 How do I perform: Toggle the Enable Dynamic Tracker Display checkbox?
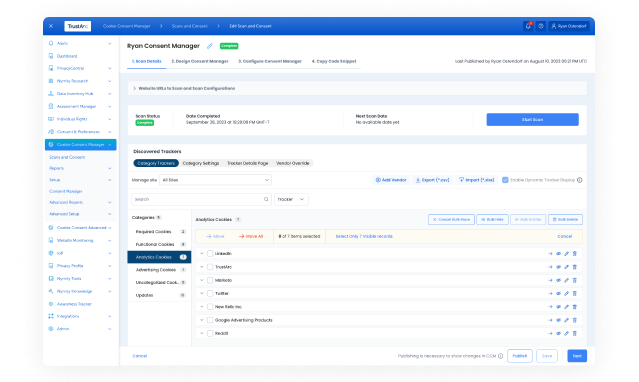pyautogui.click(x=505, y=180)
